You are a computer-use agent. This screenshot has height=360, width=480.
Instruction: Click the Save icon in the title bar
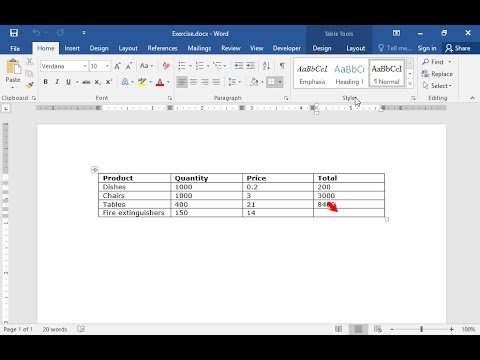tap(14, 33)
